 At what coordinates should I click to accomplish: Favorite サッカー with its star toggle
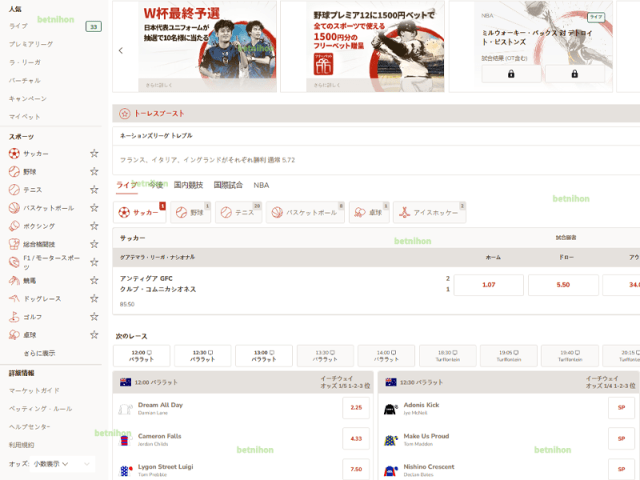coord(94,153)
